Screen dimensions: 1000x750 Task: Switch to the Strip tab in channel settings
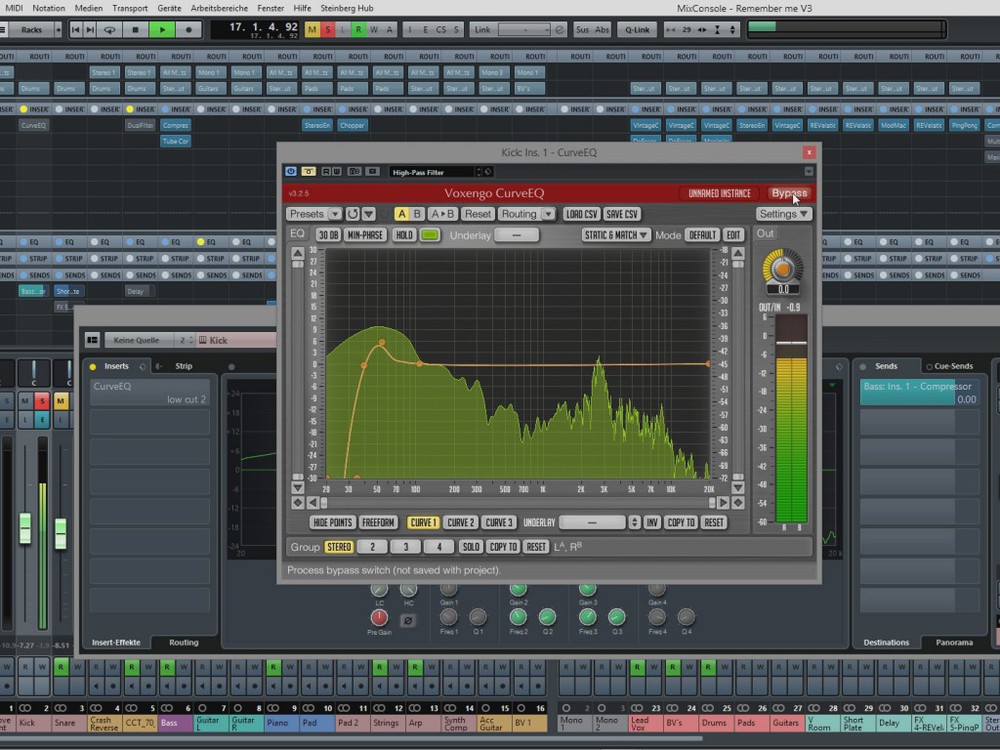point(184,366)
